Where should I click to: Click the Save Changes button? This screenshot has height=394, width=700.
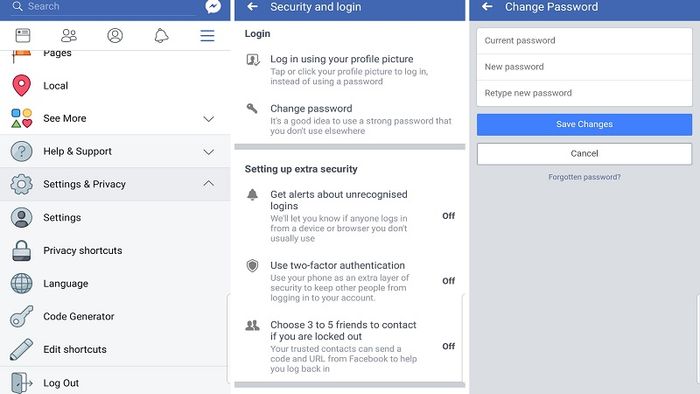click(584, 124)
